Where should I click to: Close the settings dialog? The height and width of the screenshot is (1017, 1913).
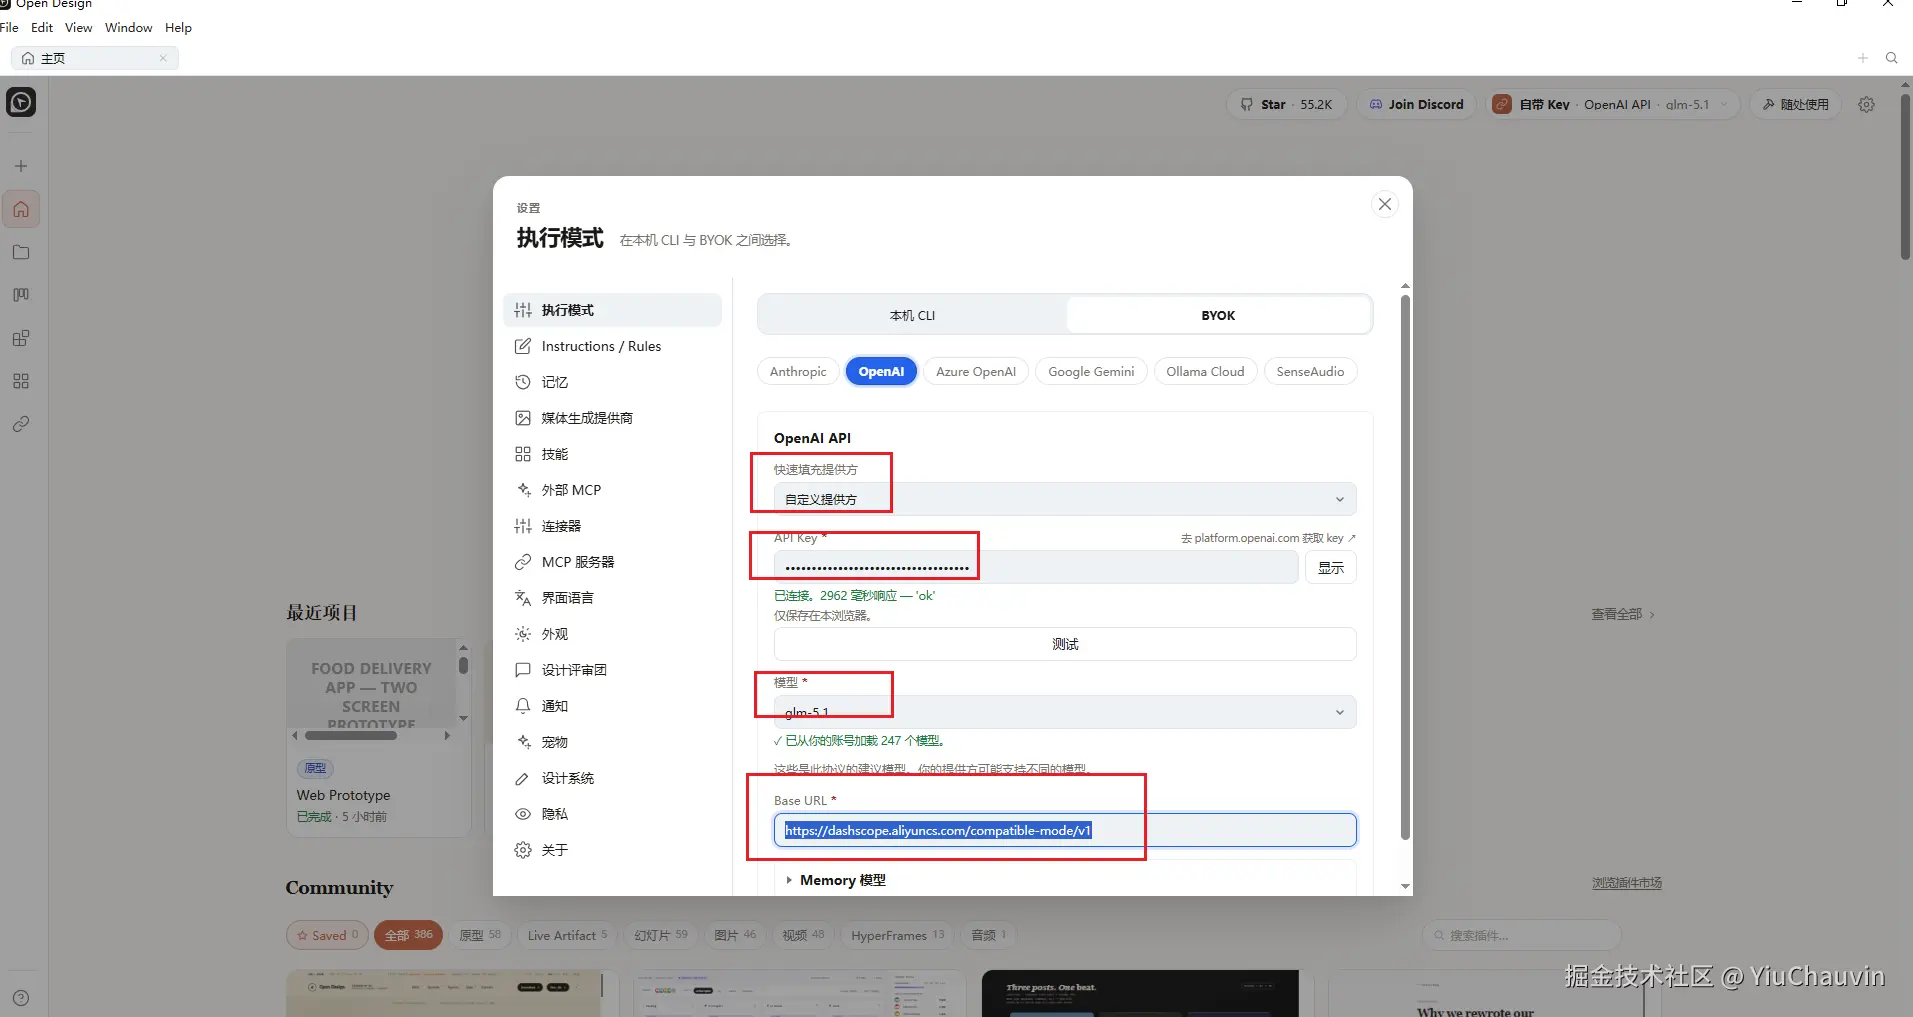click(1384, 204)
